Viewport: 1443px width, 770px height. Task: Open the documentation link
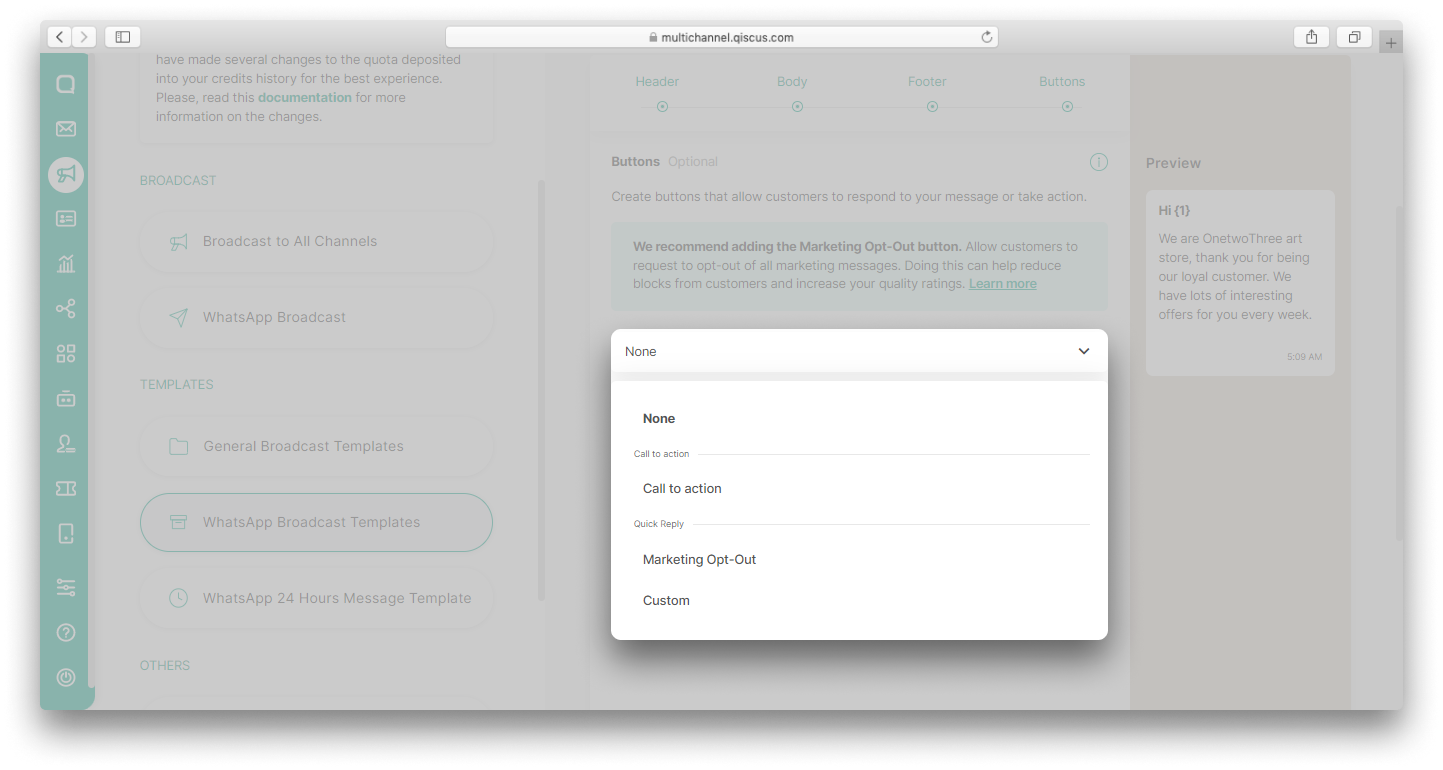pos(305,97)
